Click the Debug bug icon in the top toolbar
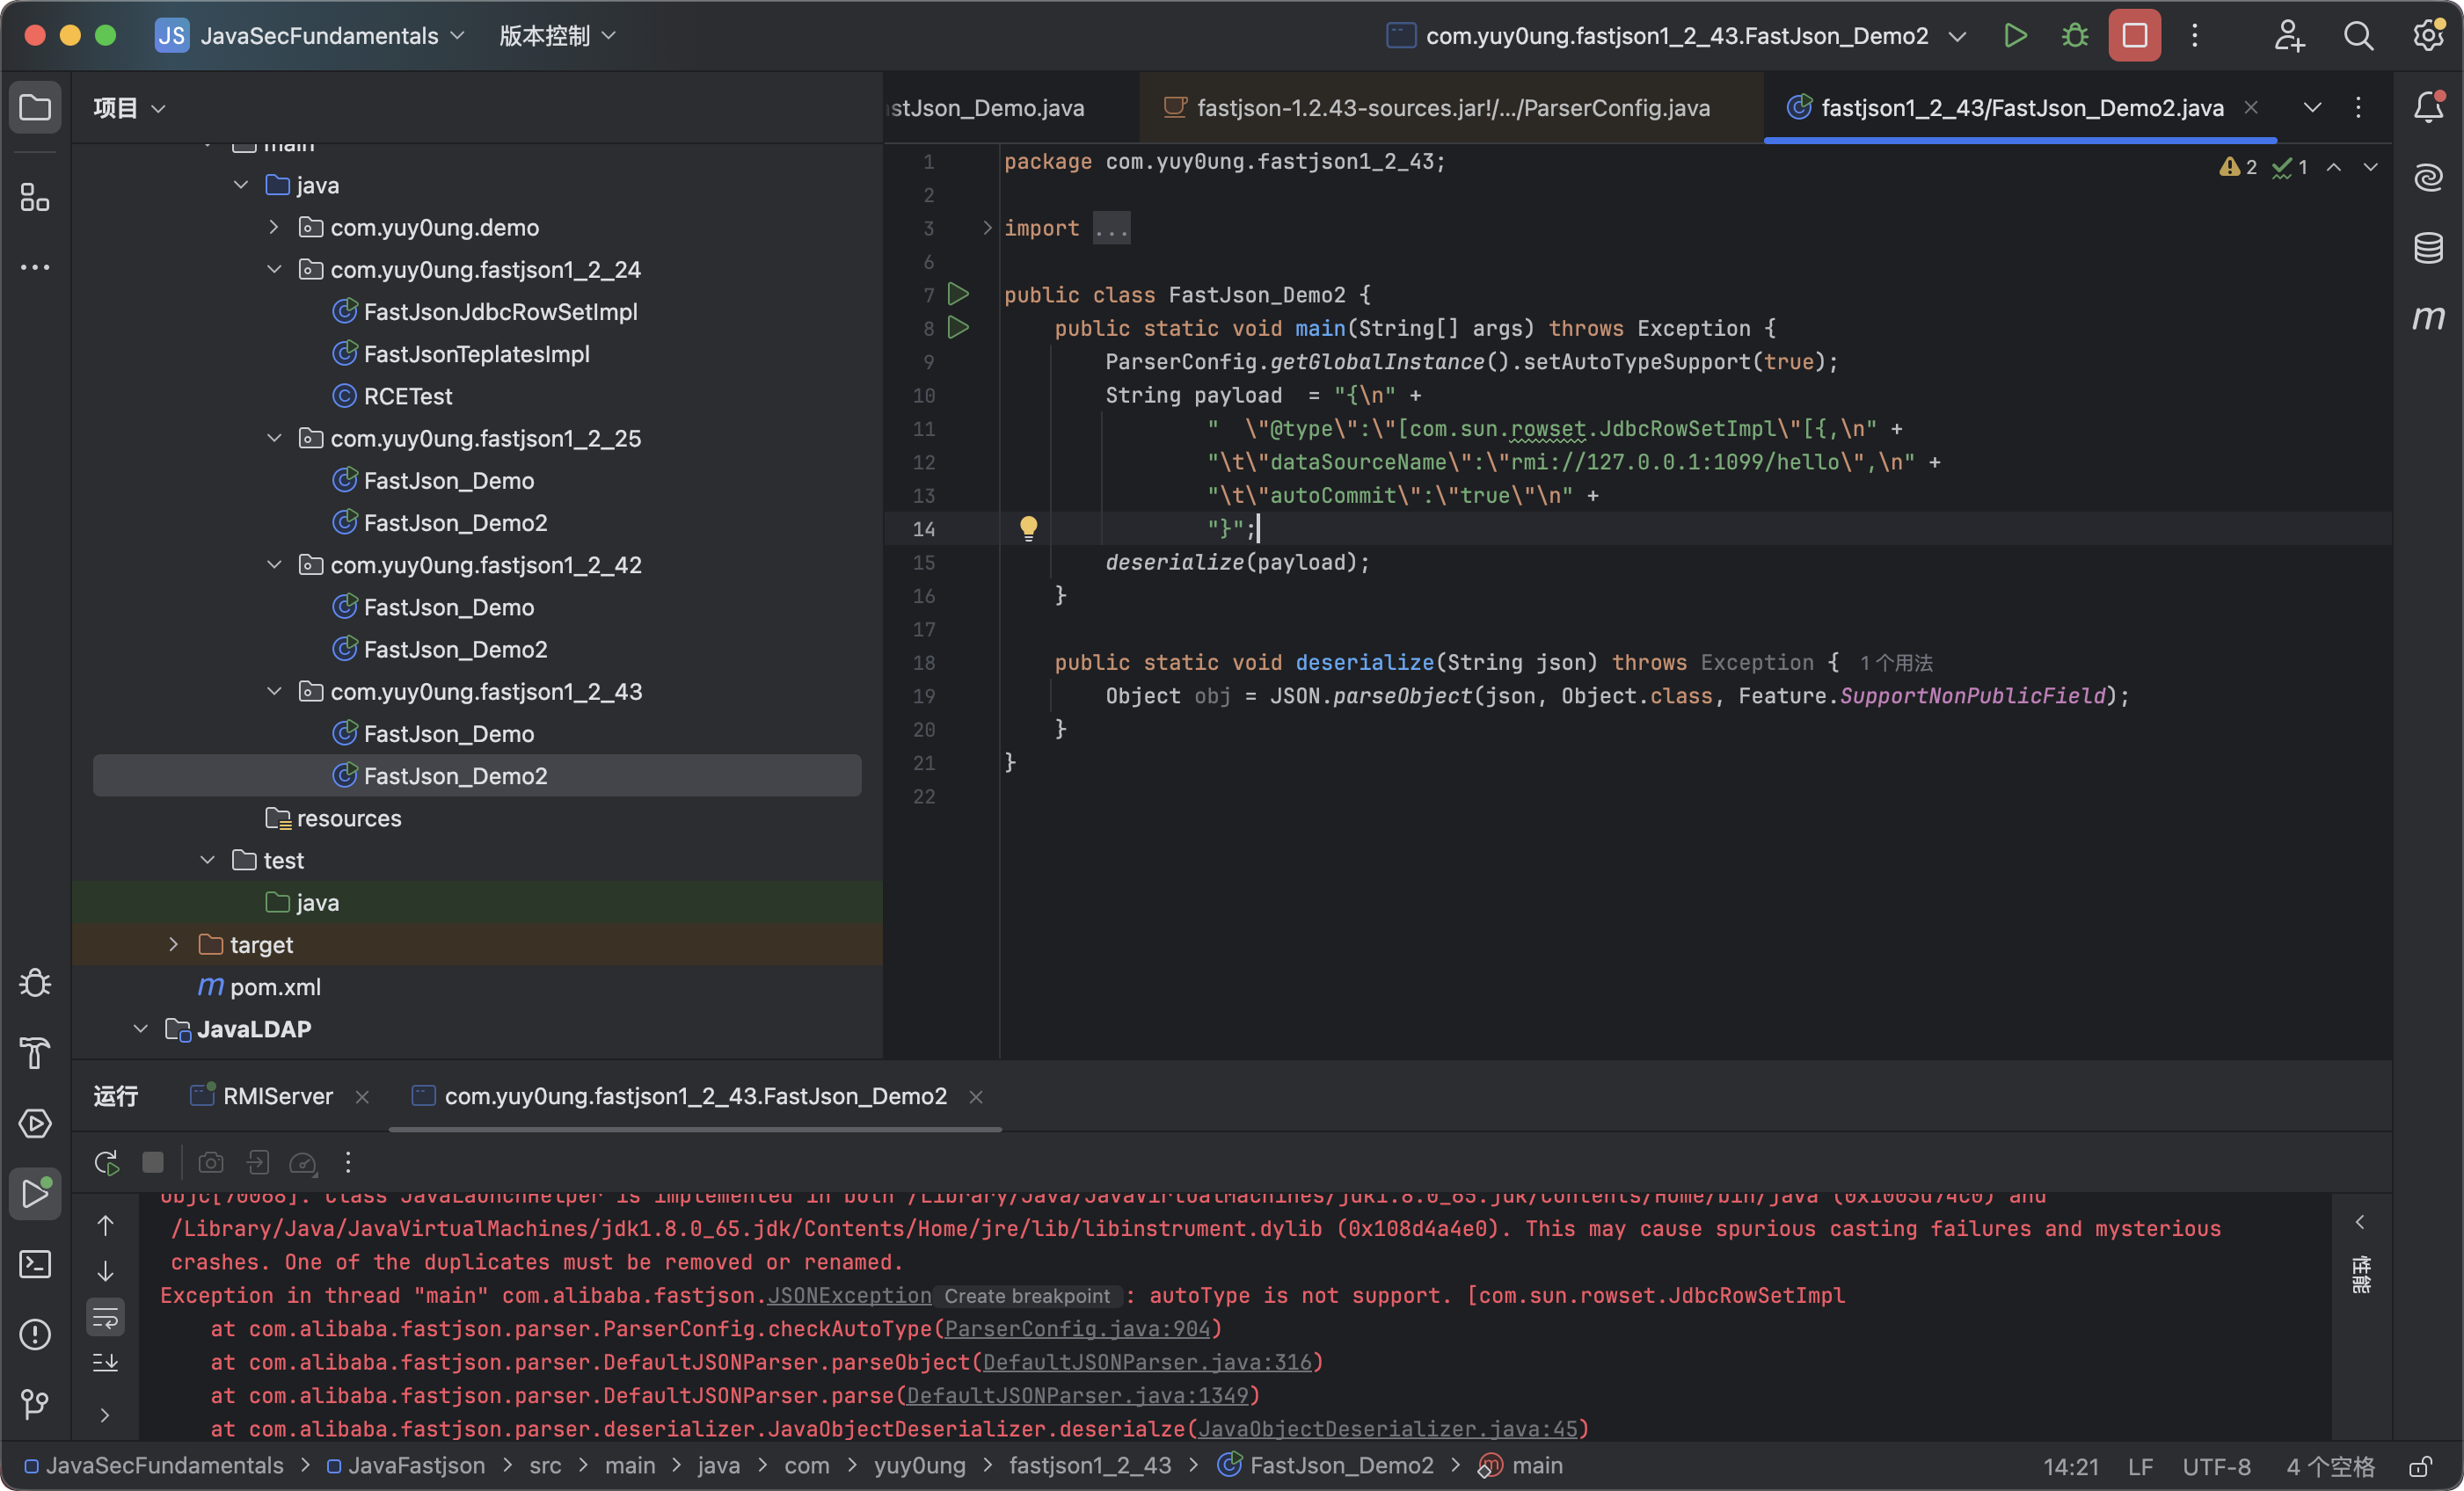Viewport: 2464px width, 1491px height. pyautogui.click(x=2074, y=36)
